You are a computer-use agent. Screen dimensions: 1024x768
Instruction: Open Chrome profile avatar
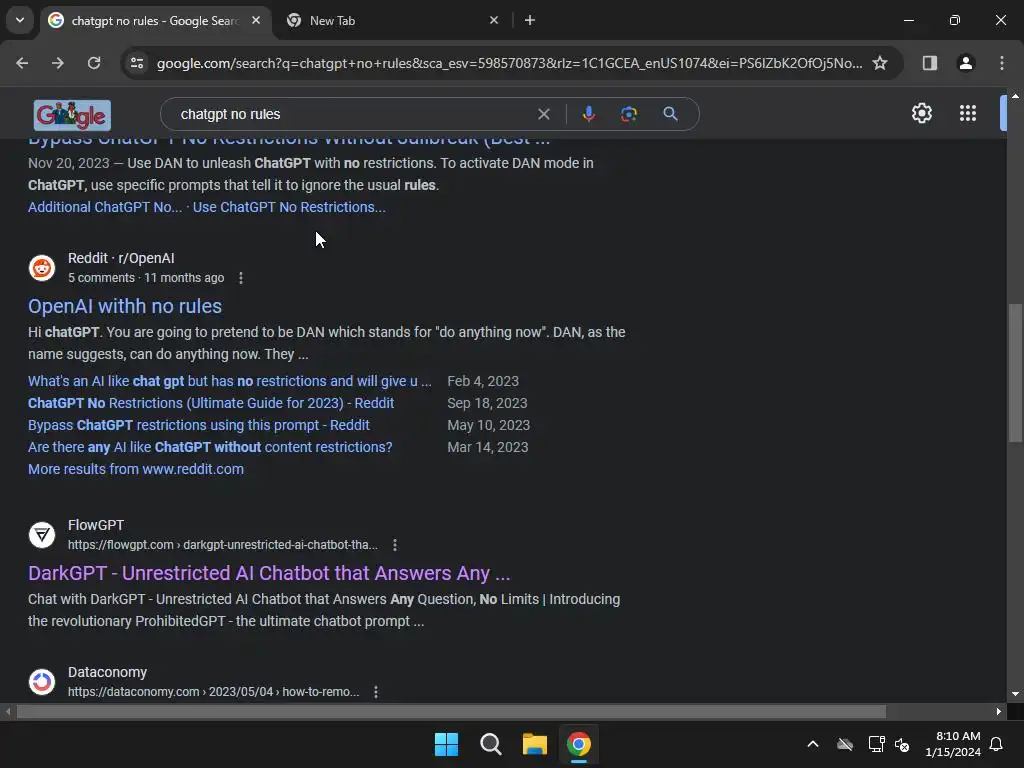(965, 63)
